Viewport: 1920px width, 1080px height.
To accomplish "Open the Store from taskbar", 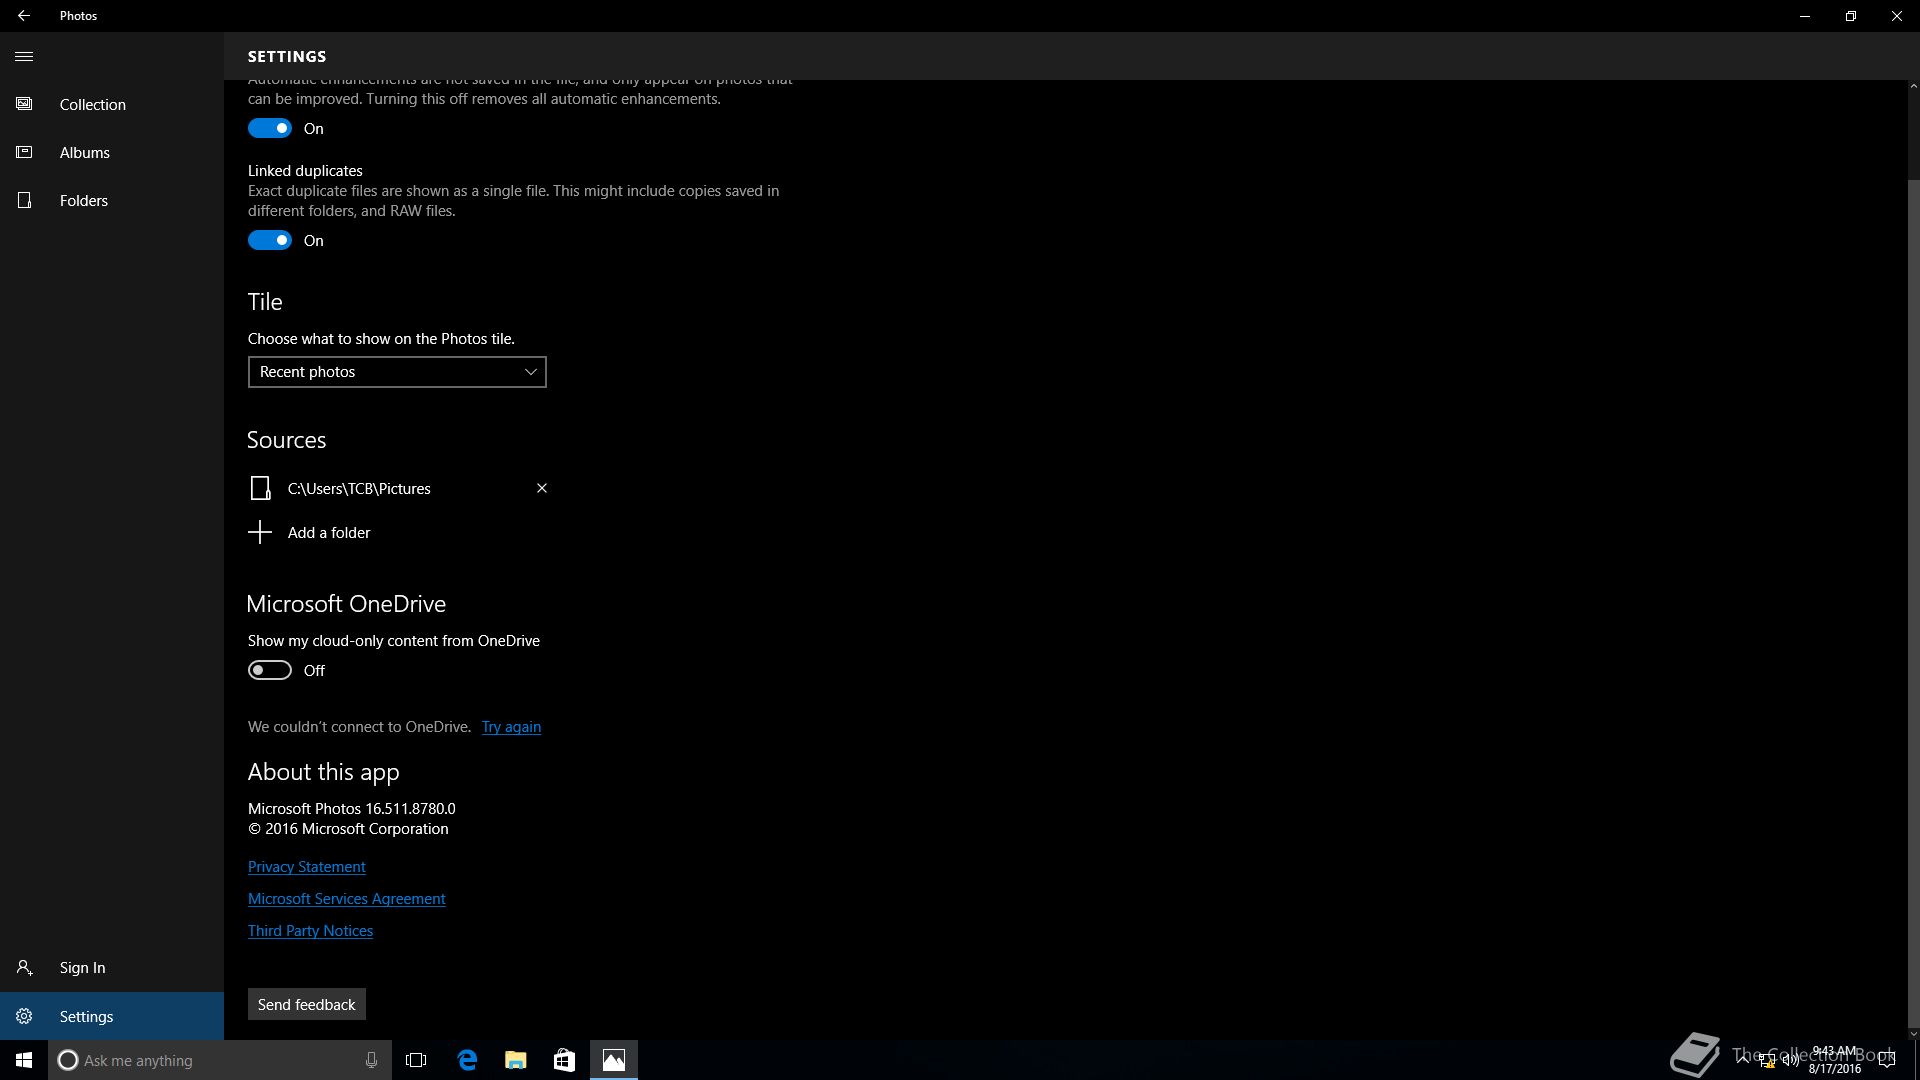I will click(x=564, y=1060).
